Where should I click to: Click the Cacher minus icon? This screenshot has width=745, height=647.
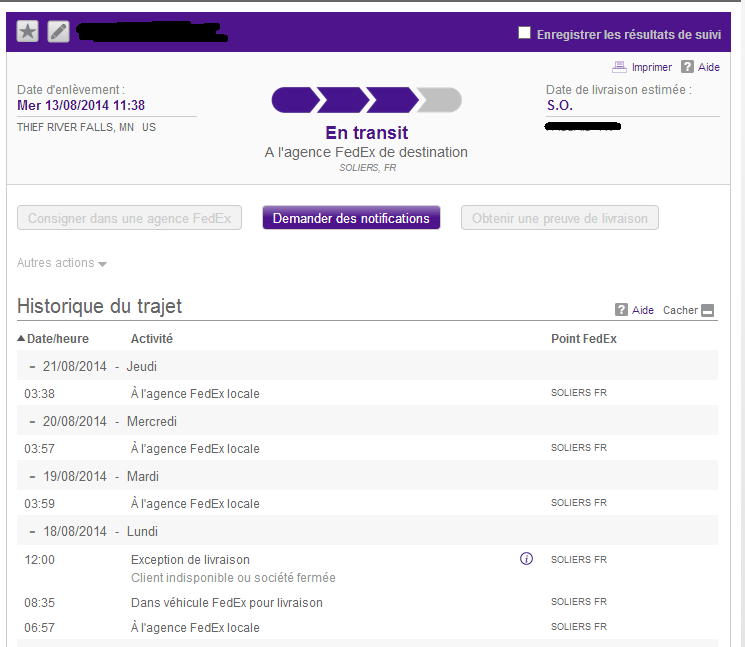pyautogui.click(x=707, y=310)
